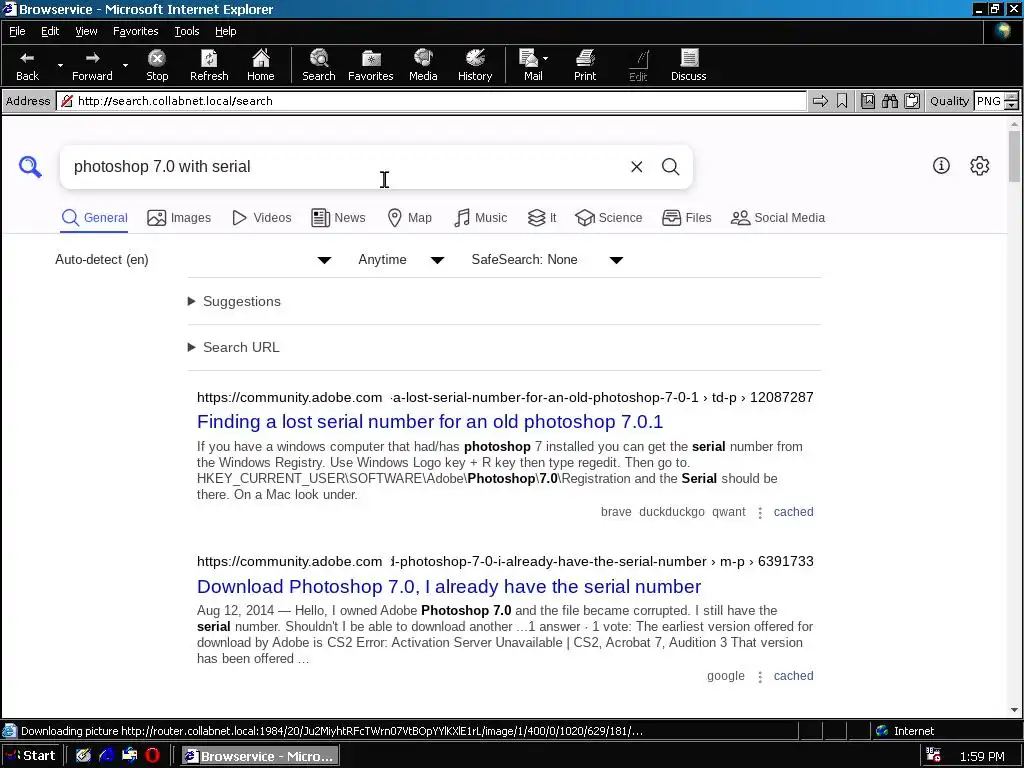Switch to the News search tab
Viewport: 1024px width, 768px height.
(338, 218)
